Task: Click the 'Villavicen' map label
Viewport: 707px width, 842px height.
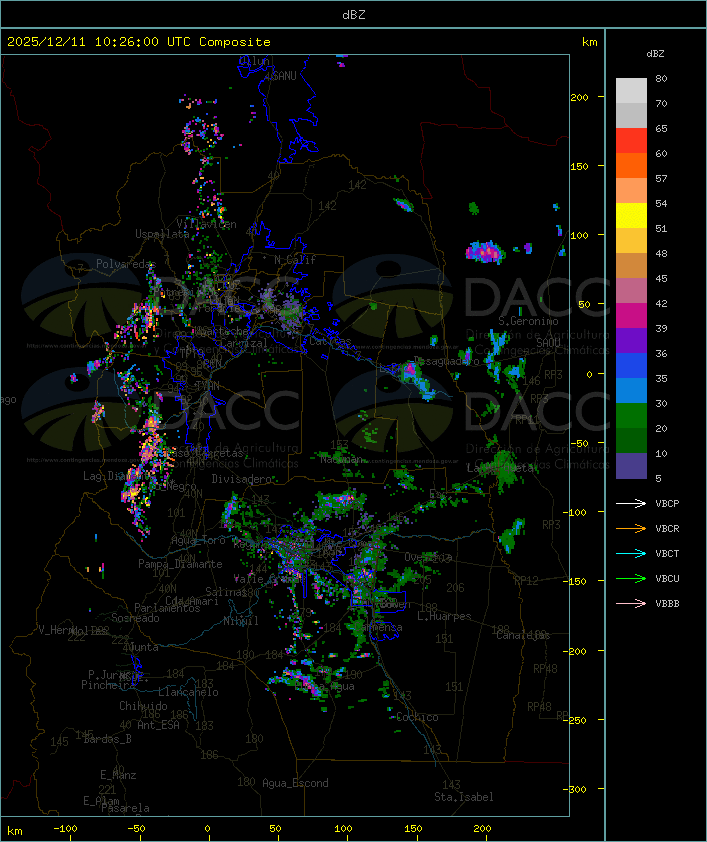Action: (x=207, y=224)
